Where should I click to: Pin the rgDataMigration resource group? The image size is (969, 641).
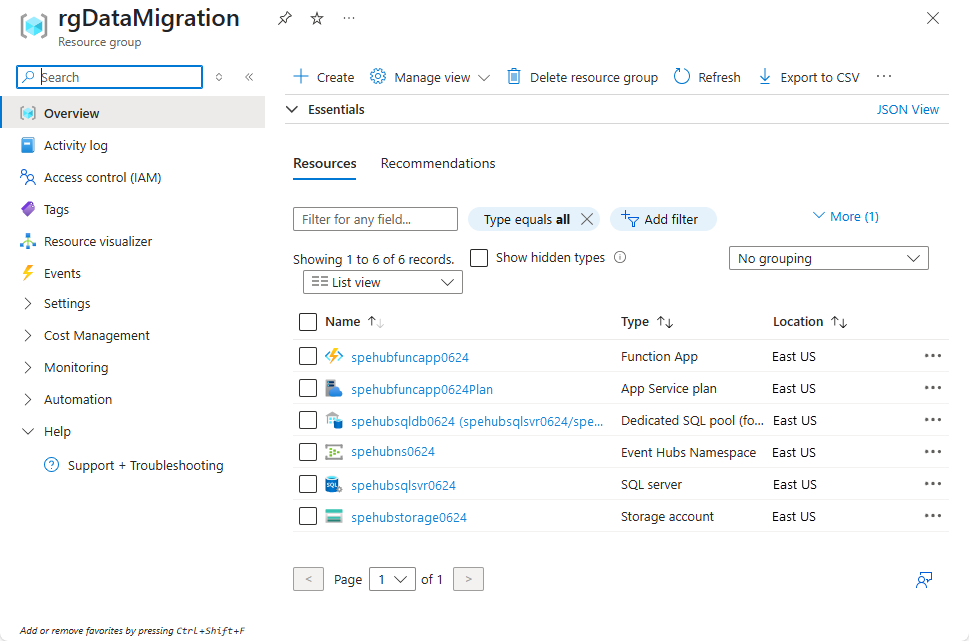coord(285,18)
